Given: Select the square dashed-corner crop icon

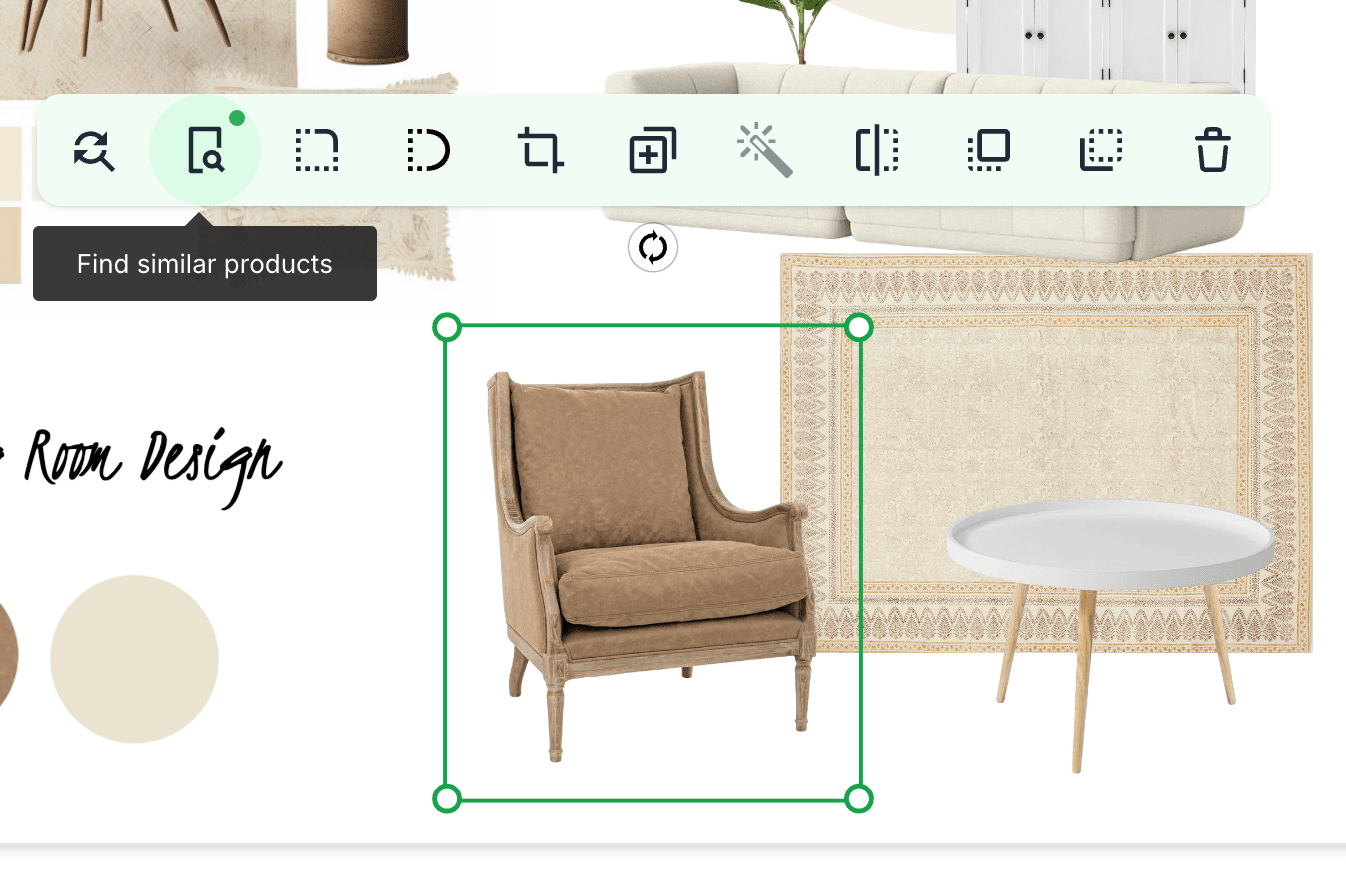Looking at the screenshot, I should (x=316, y=151).
